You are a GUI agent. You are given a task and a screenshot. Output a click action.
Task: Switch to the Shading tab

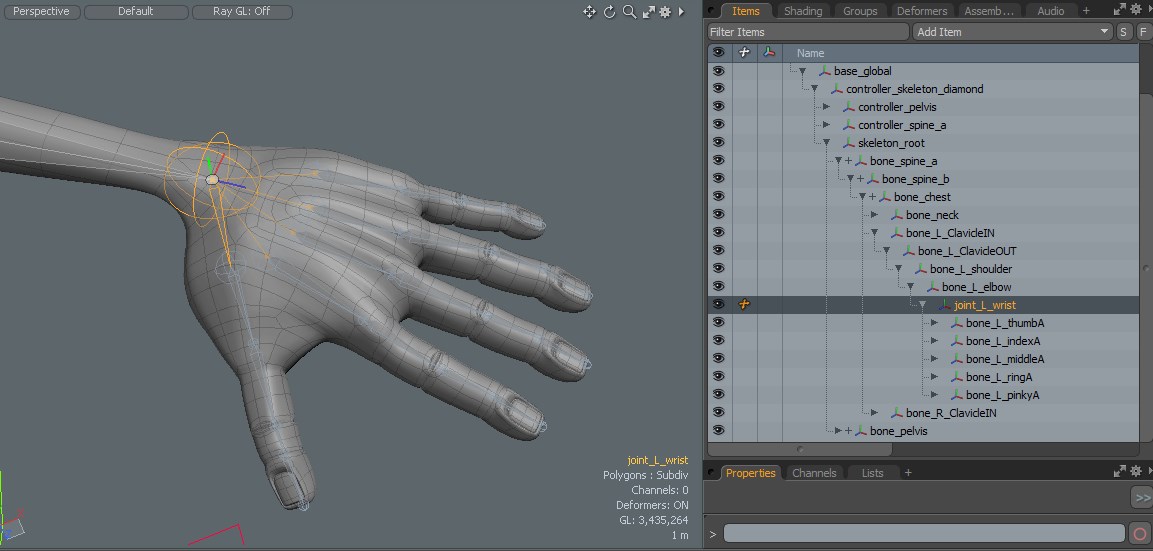[x=802, y=11]
